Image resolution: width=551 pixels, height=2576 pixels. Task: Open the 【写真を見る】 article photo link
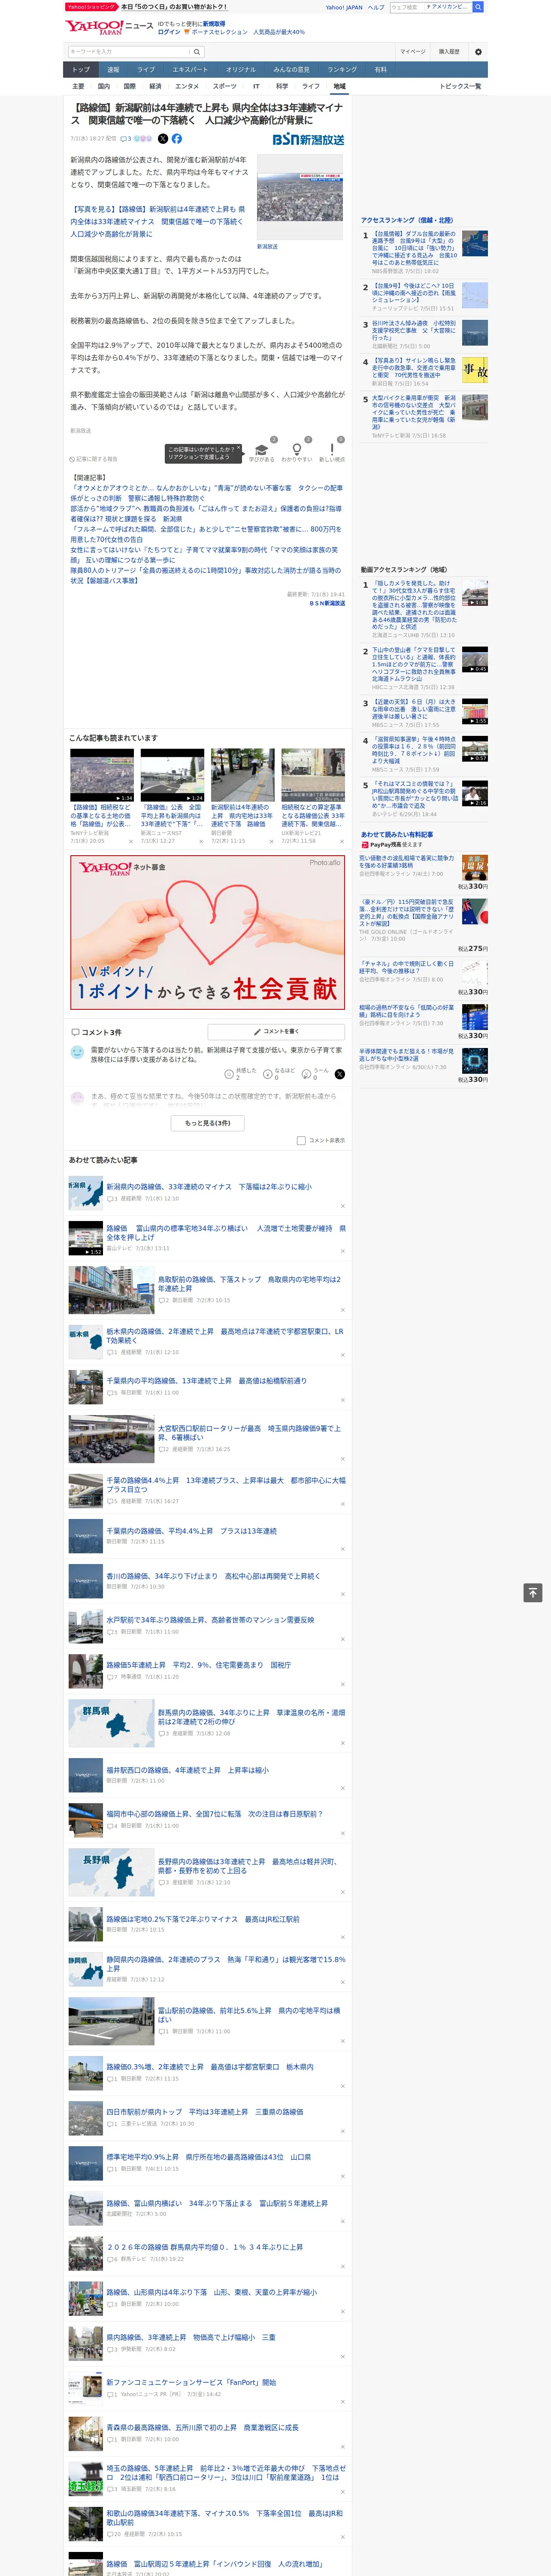coord(158,222)
